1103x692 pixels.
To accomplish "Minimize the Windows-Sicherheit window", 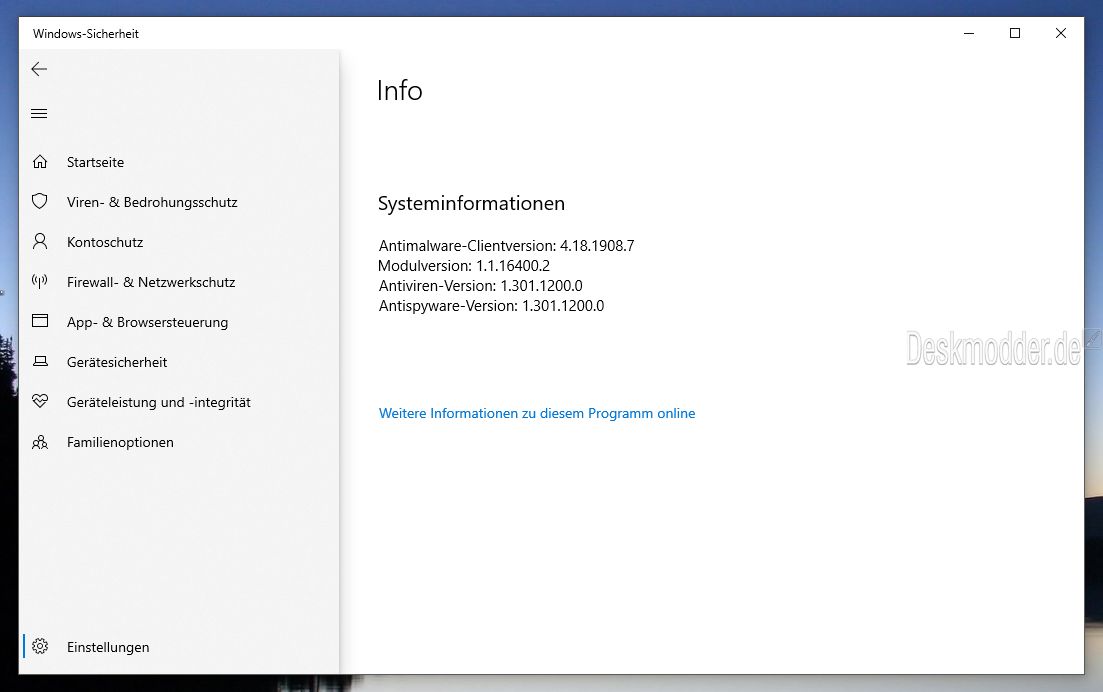I will tap(969, 33).
